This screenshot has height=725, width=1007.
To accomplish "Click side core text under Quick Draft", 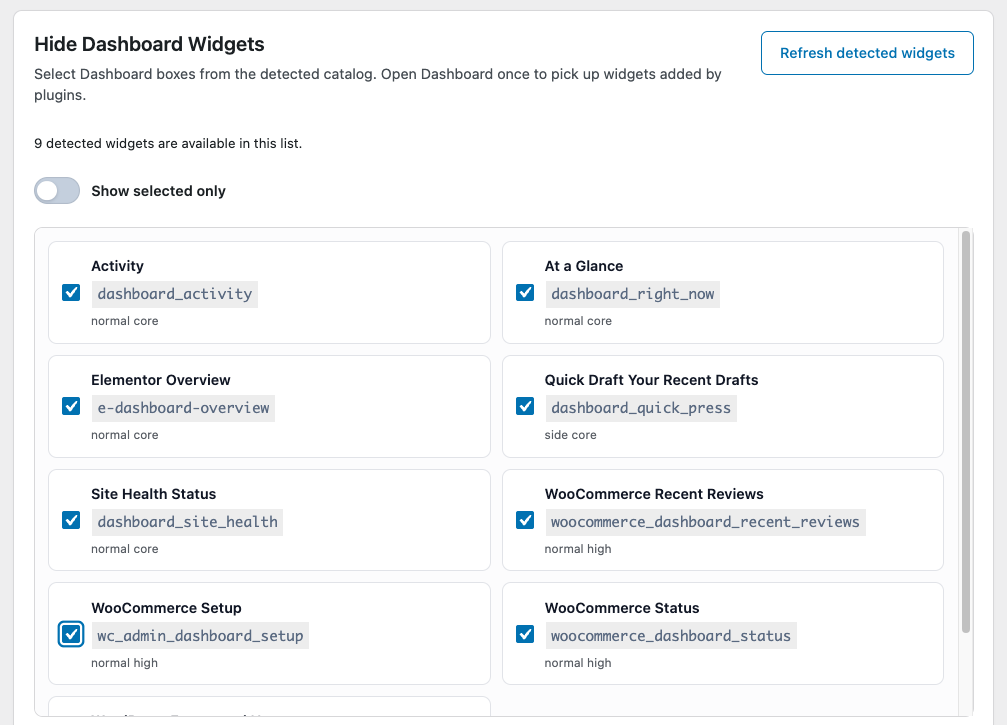I will [570, 435].
